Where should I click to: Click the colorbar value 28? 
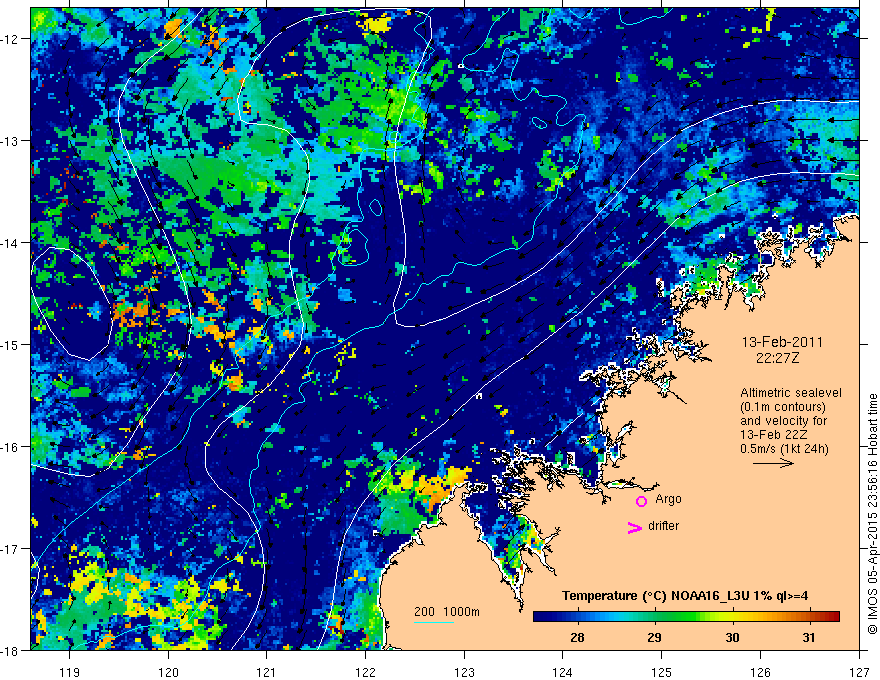577,638
